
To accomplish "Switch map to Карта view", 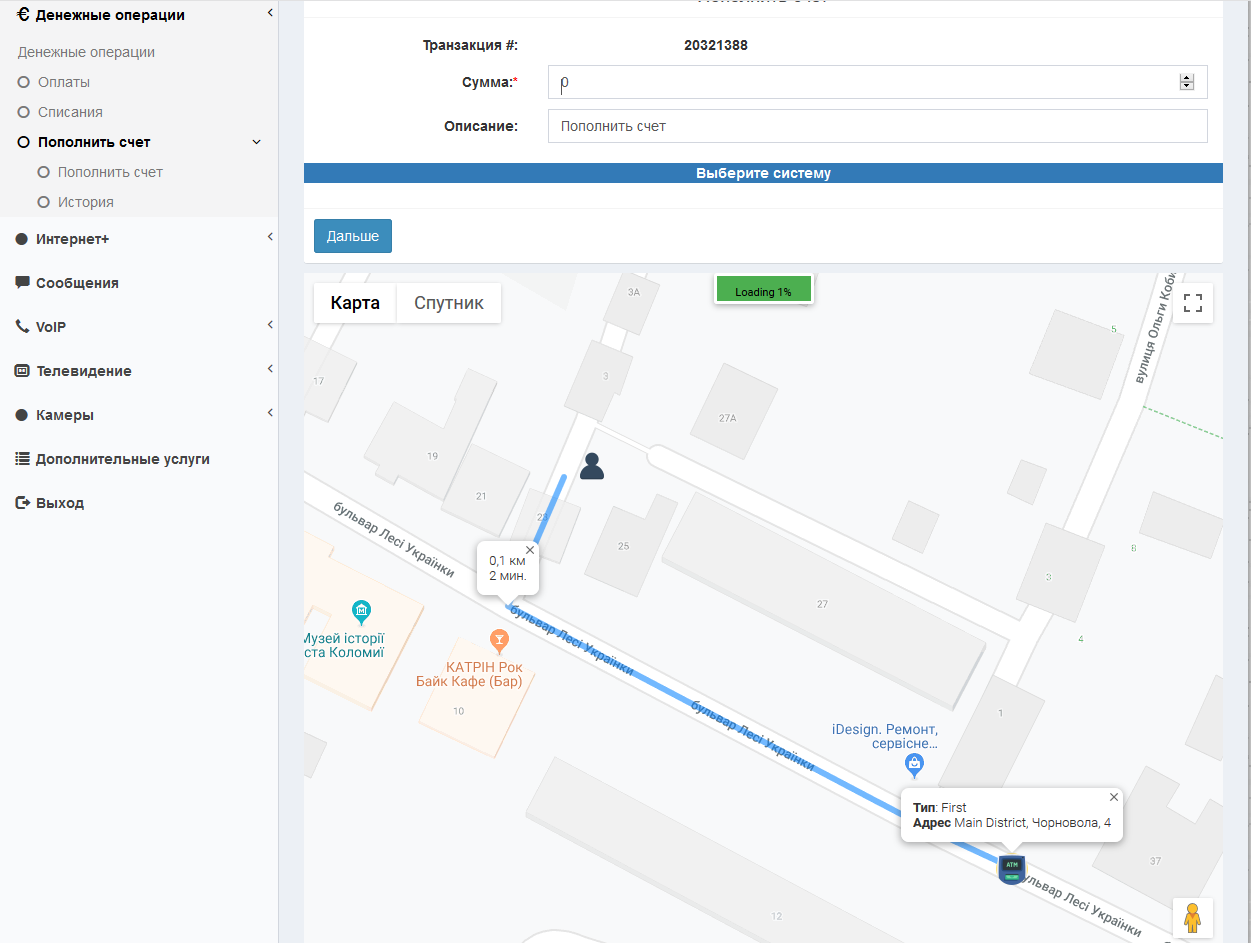I will [355, 303].
